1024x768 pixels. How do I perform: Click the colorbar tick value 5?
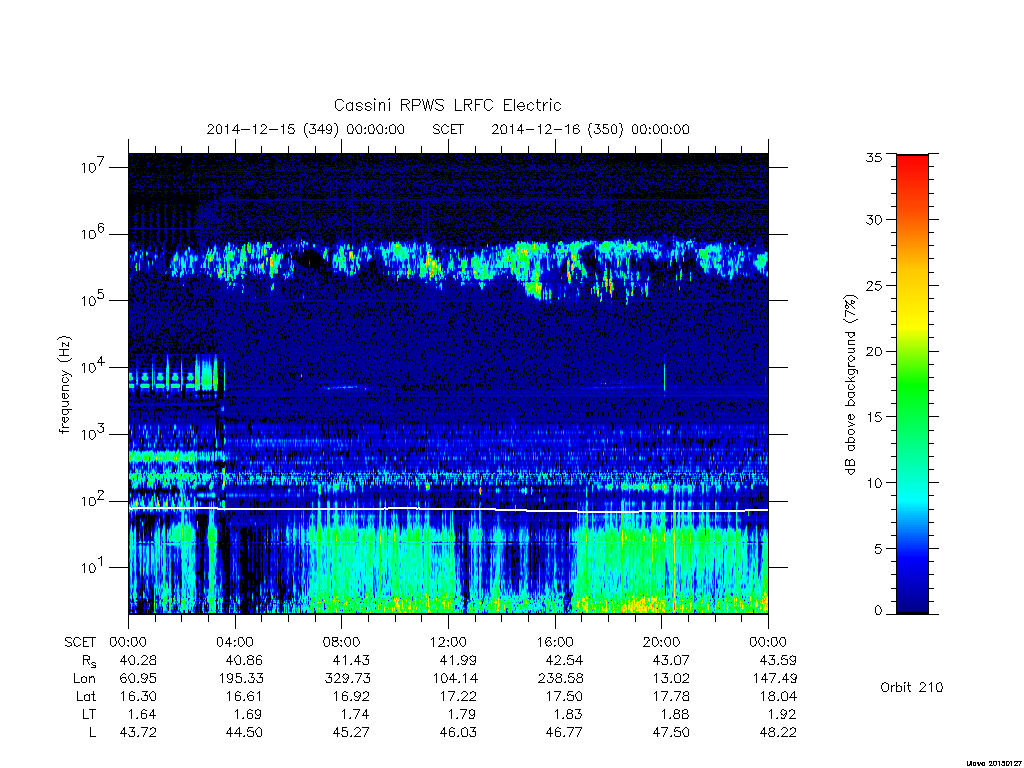tap(878, 549)
